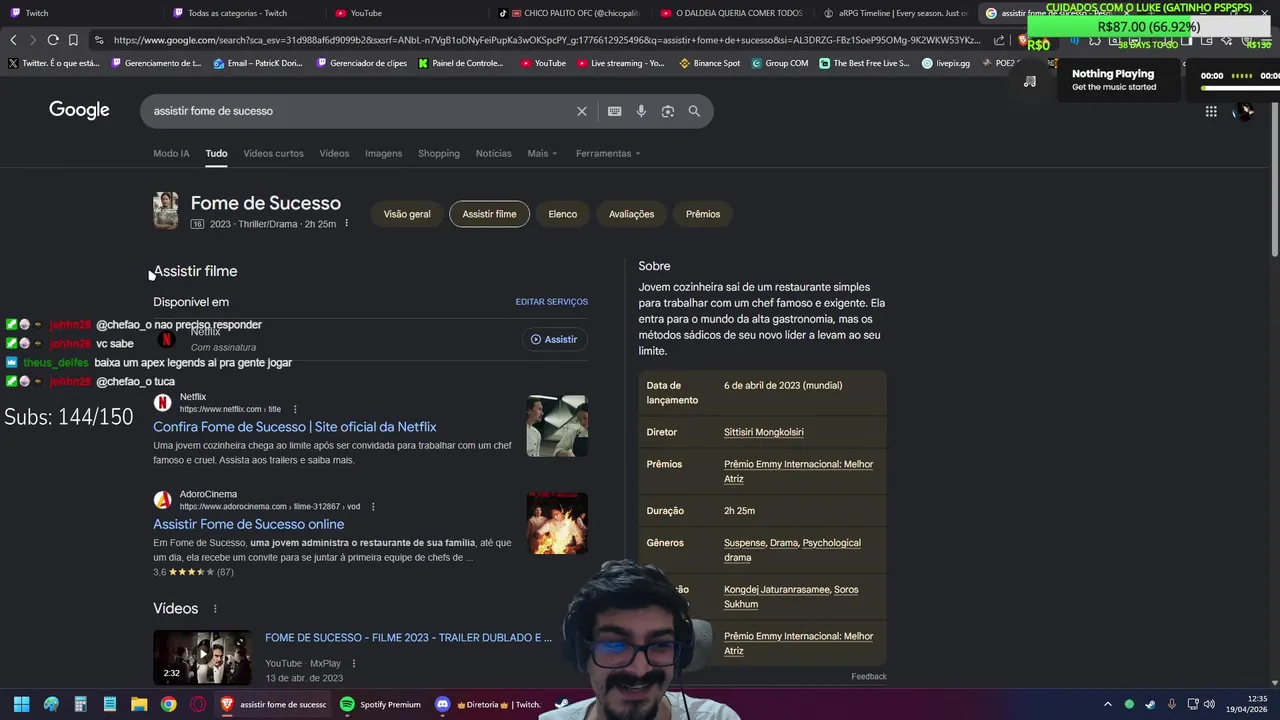Click the Kongdej Jaturanrasamee link

(777, 589)
